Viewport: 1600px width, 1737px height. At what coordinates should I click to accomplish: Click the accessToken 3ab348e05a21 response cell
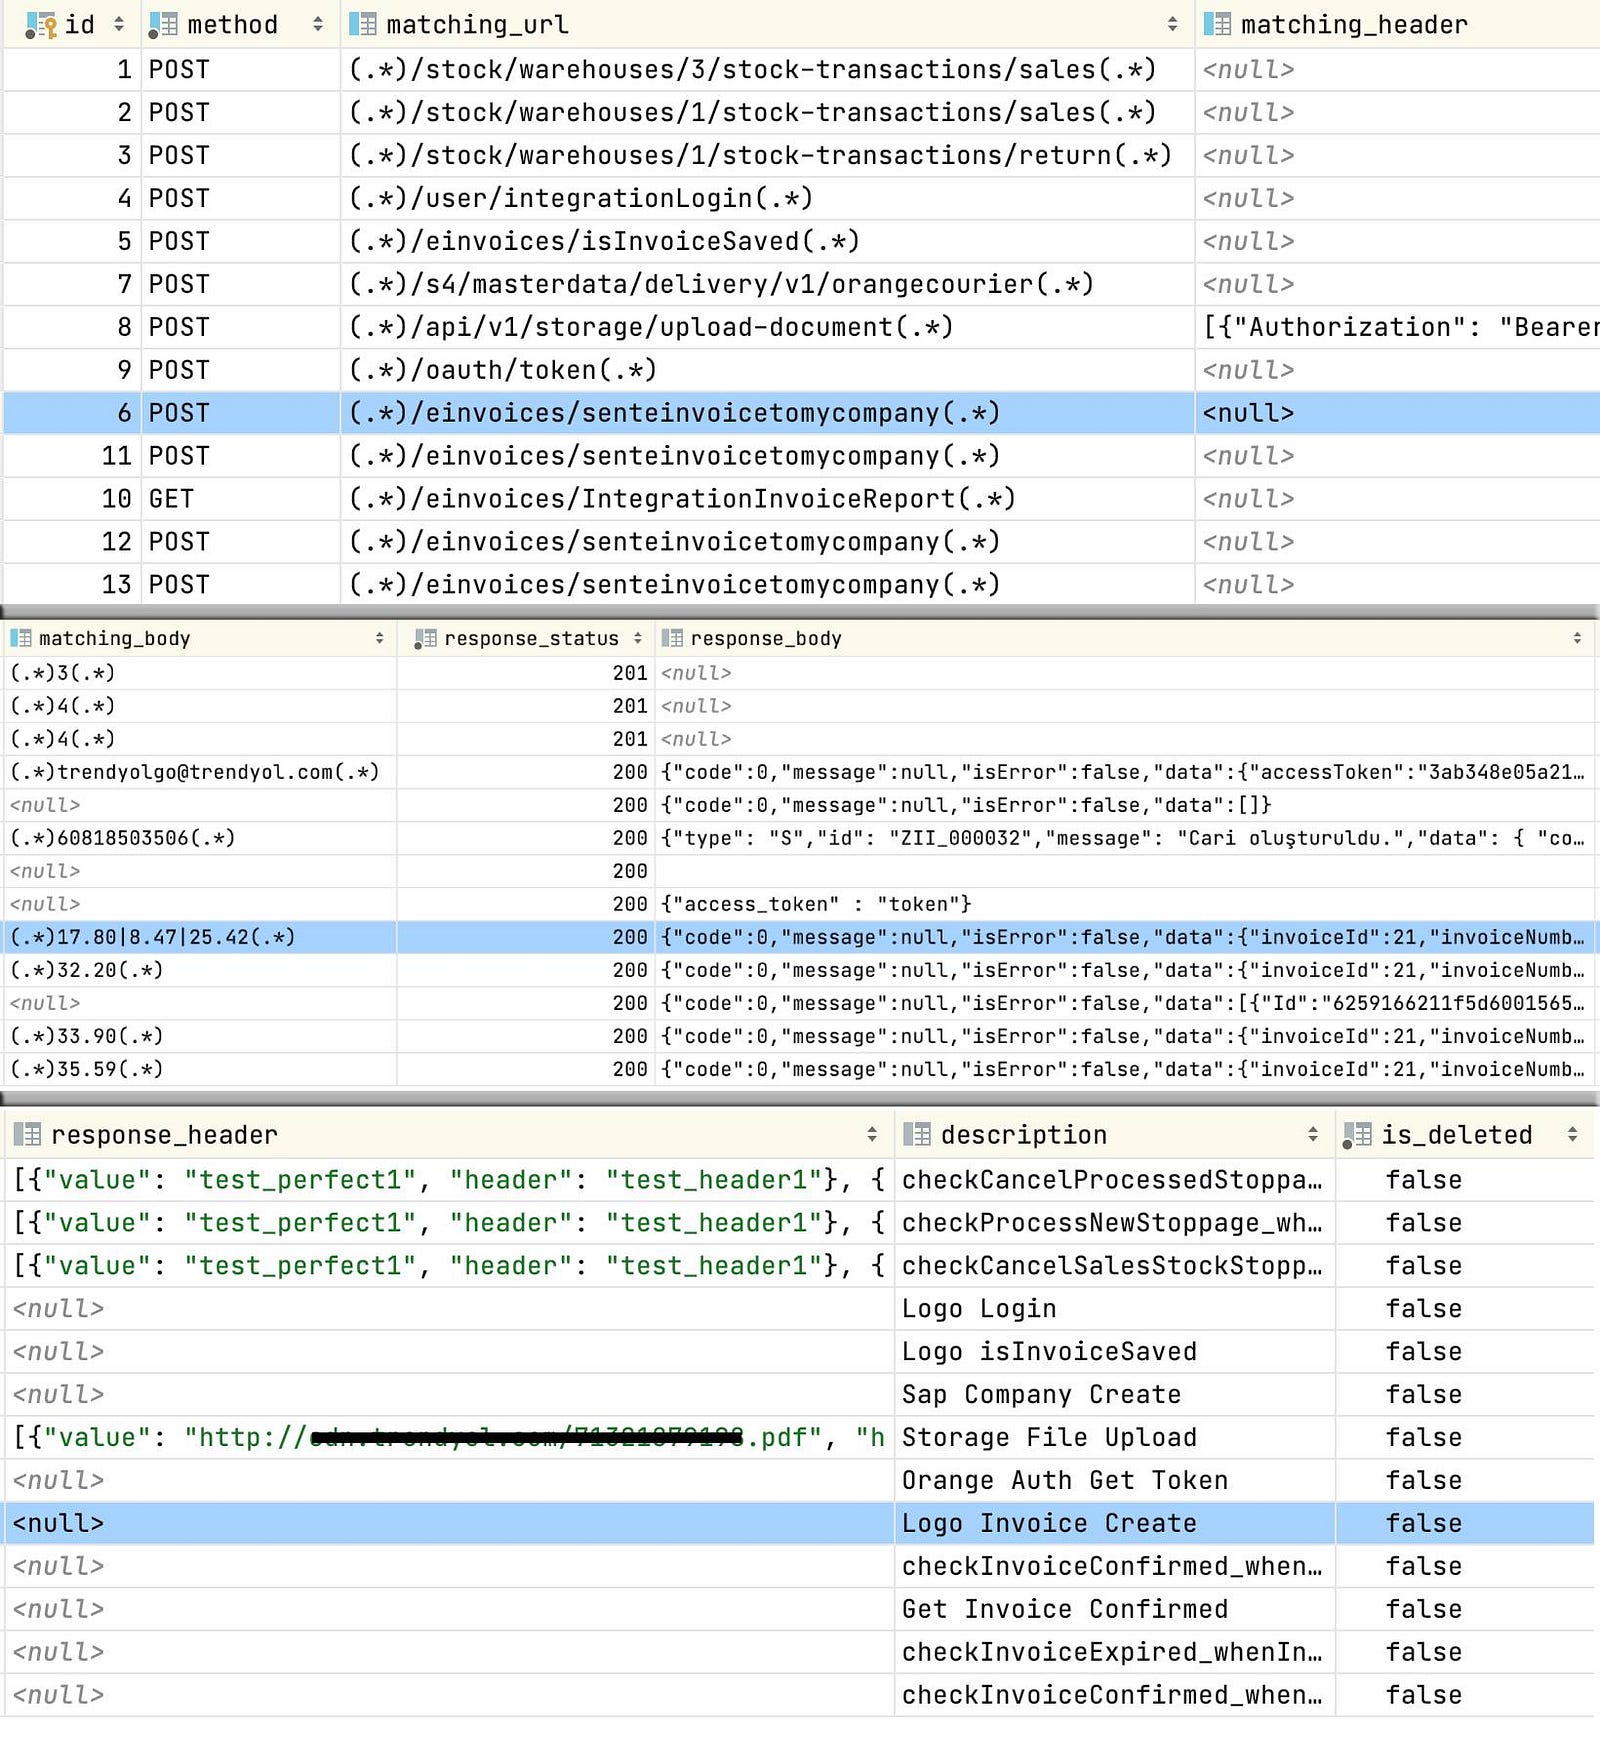pyautogui.click(x=1124, y=772)
